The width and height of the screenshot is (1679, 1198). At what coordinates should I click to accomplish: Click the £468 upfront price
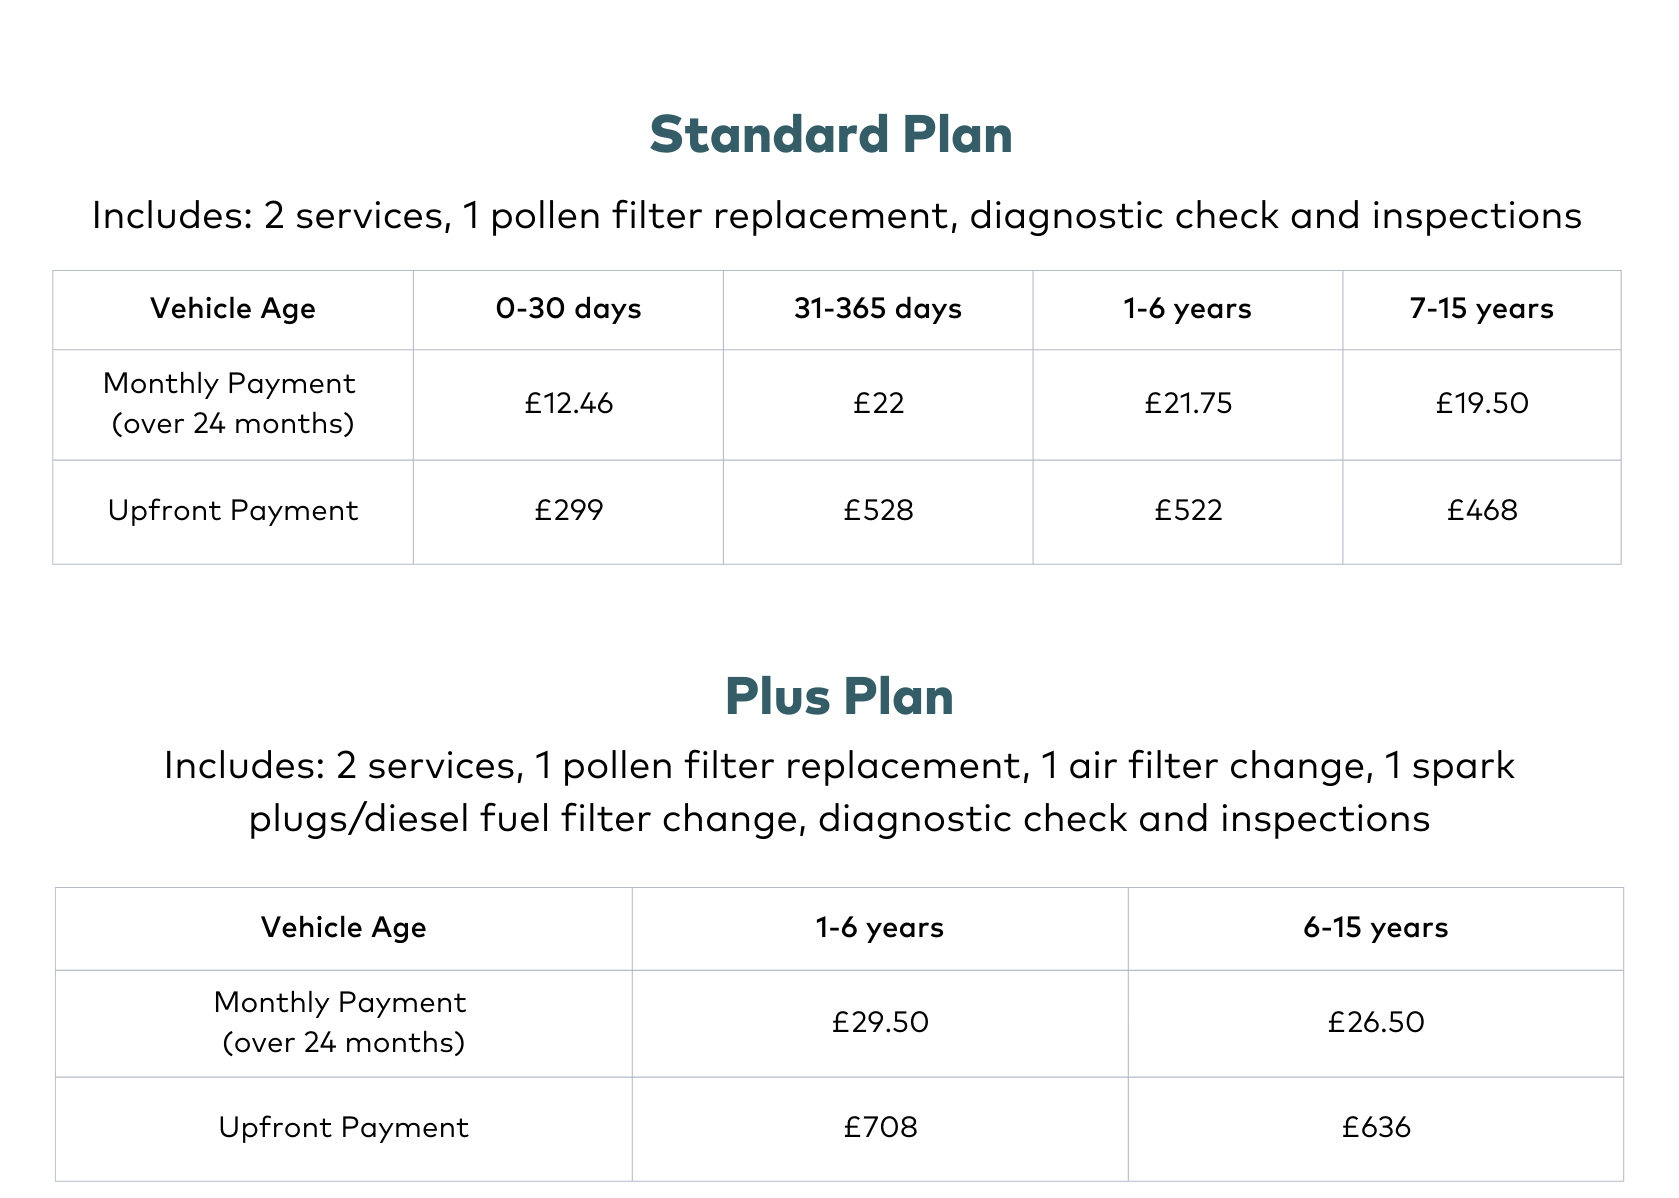click(x=1482, y=511)
